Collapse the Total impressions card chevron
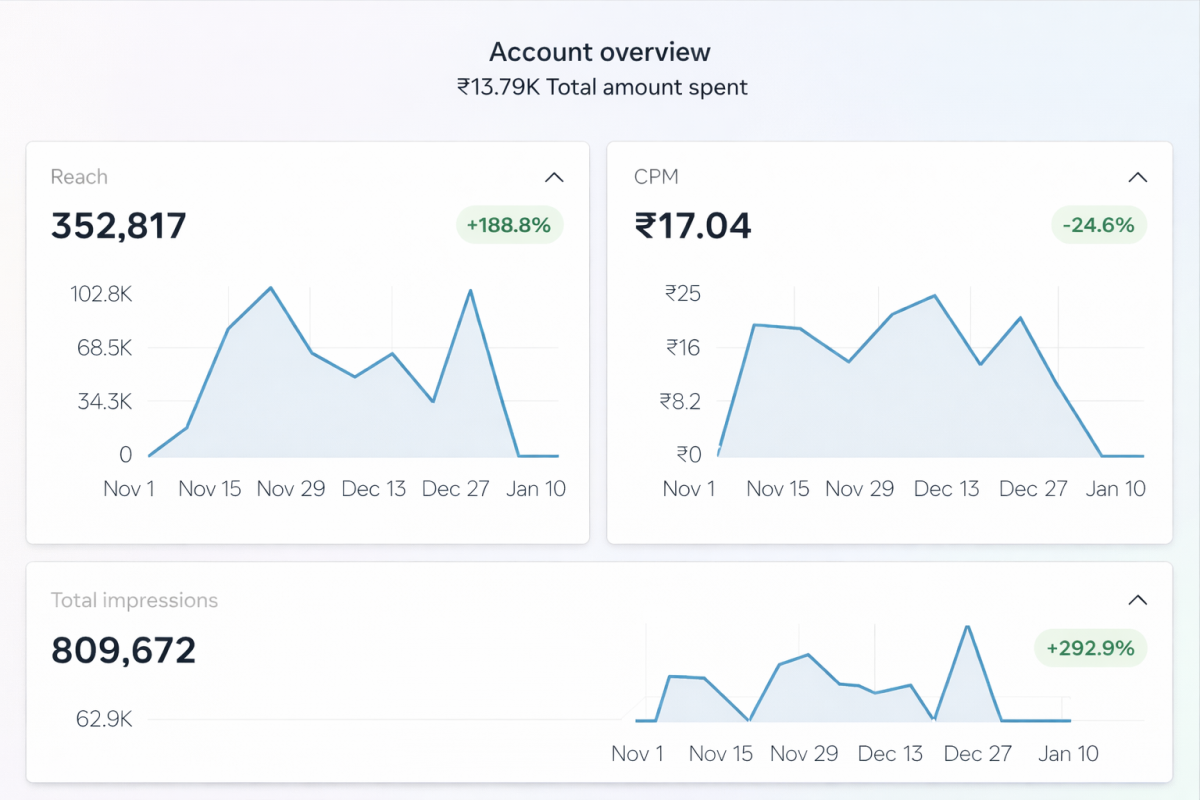 click(1137, 601)
